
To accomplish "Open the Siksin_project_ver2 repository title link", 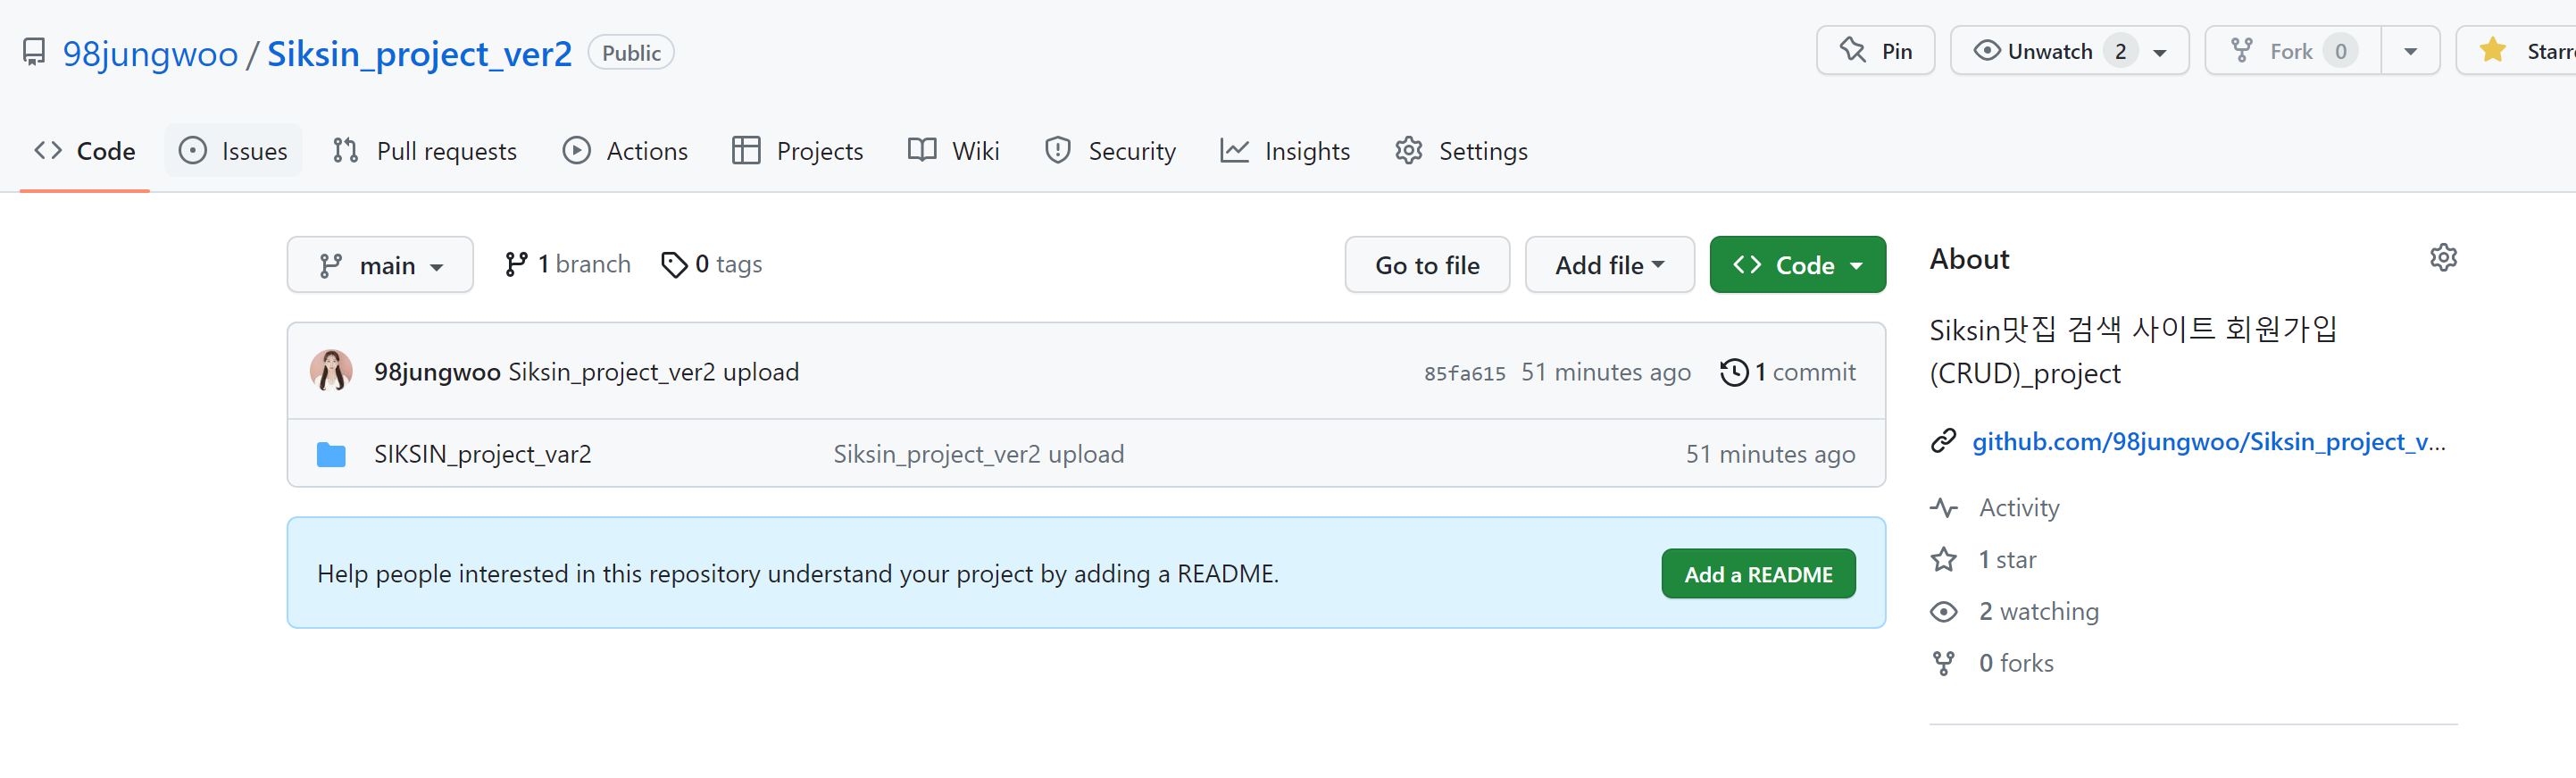I will (x=419, y=53).
